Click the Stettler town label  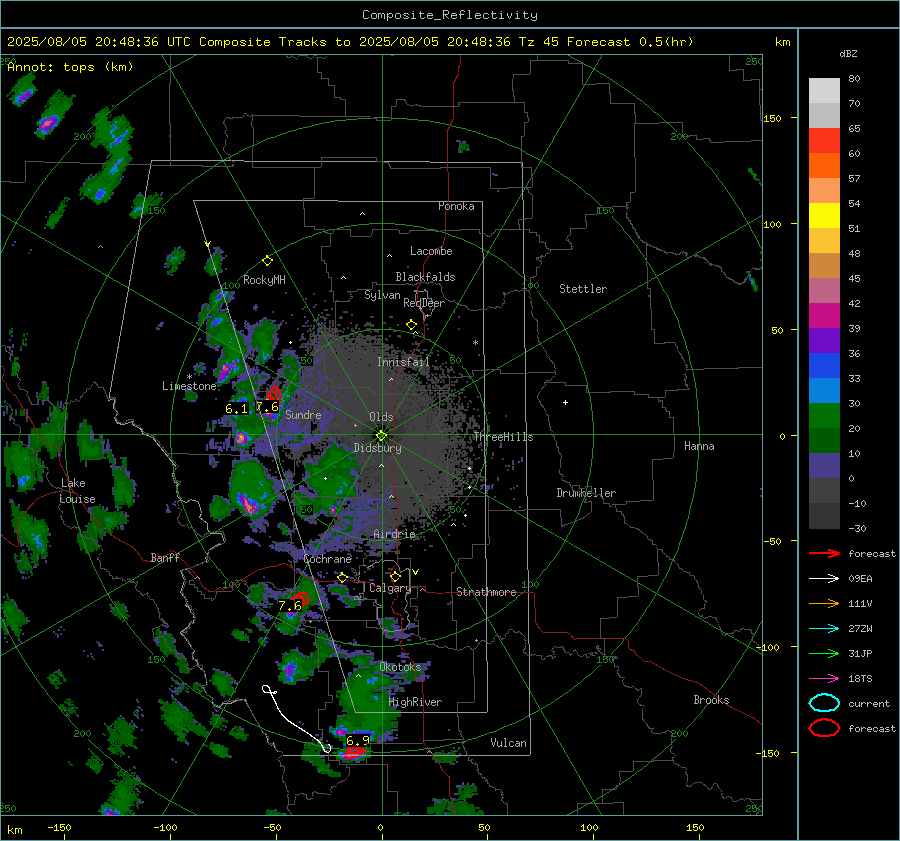[x=583, y=289]
